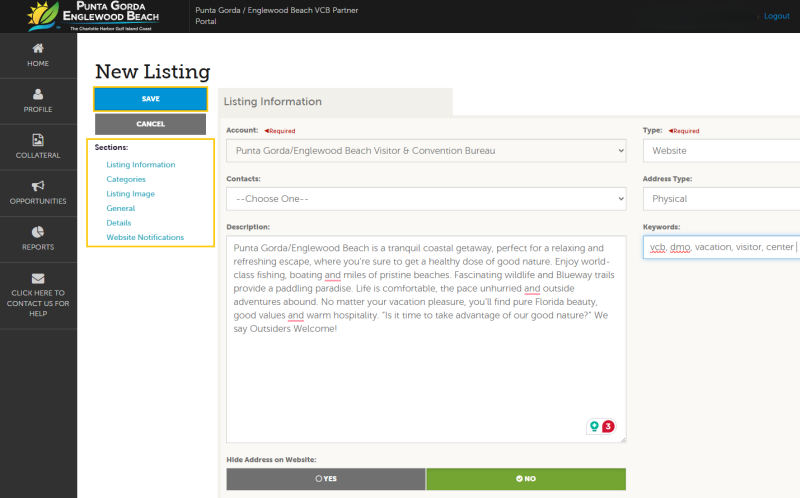Viewport: 800px width, 498px height.
Task: Go to Home in the sidebar
Action: 38,56
